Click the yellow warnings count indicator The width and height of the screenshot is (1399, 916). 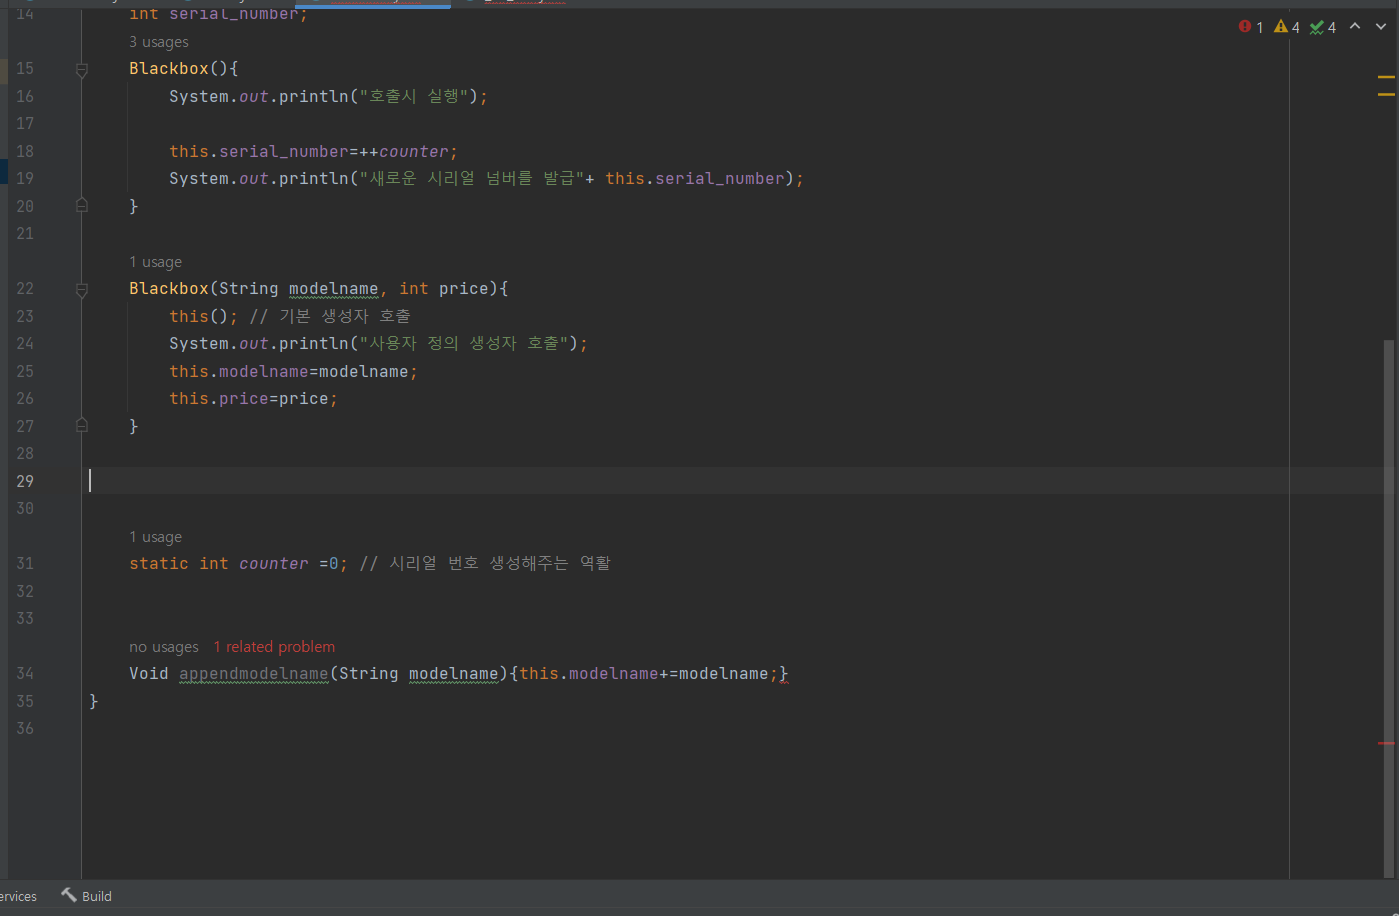click(1287, 27)
